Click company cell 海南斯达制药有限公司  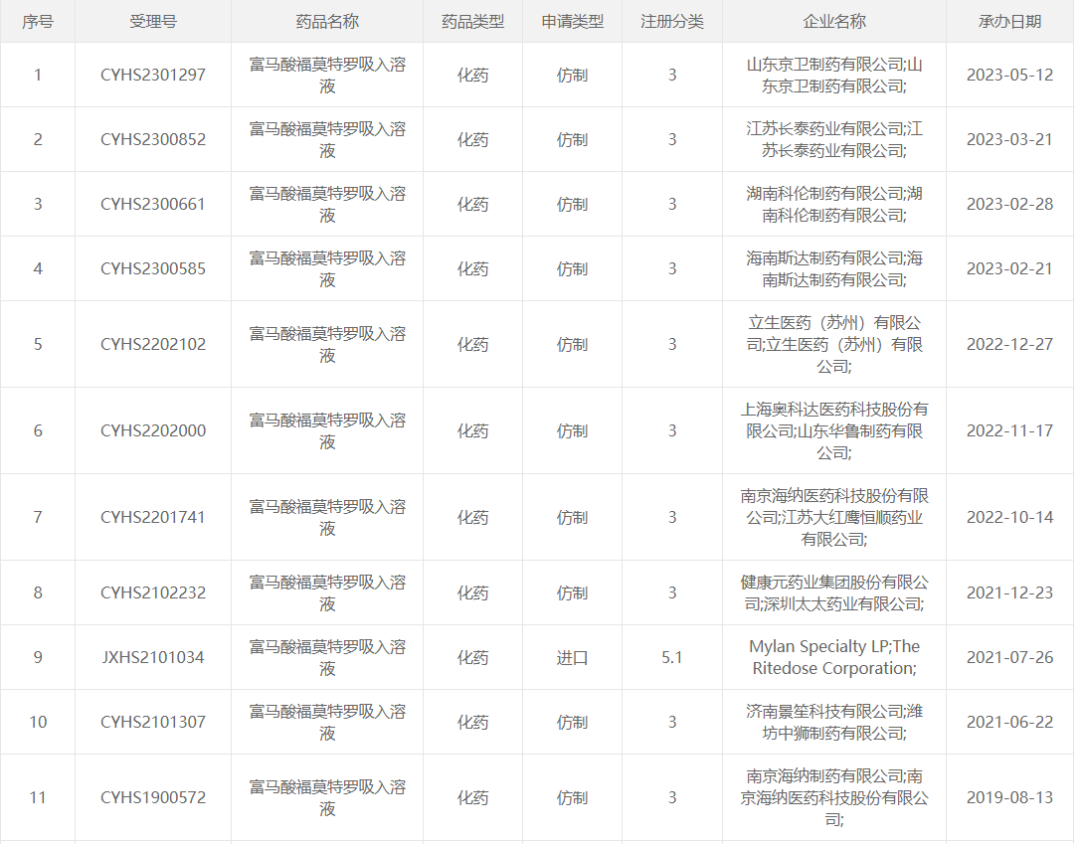[834, 269]
